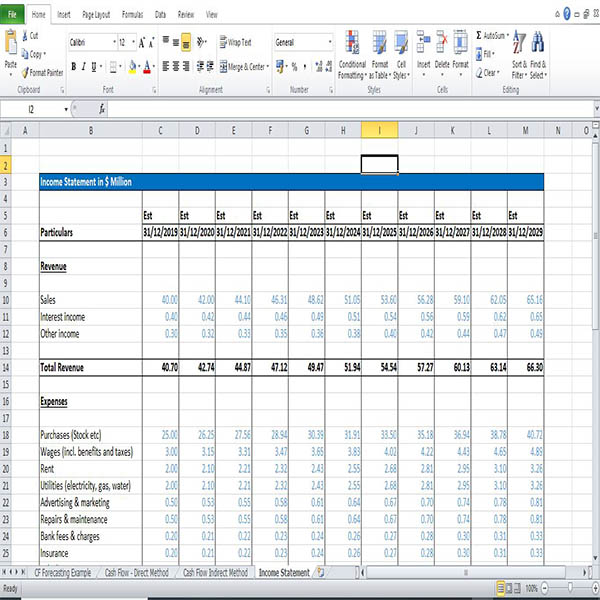Open the CF Forecasting Example sheet
Screen dimensions: 600x600
pyautogui.click(x=62, y=572)
